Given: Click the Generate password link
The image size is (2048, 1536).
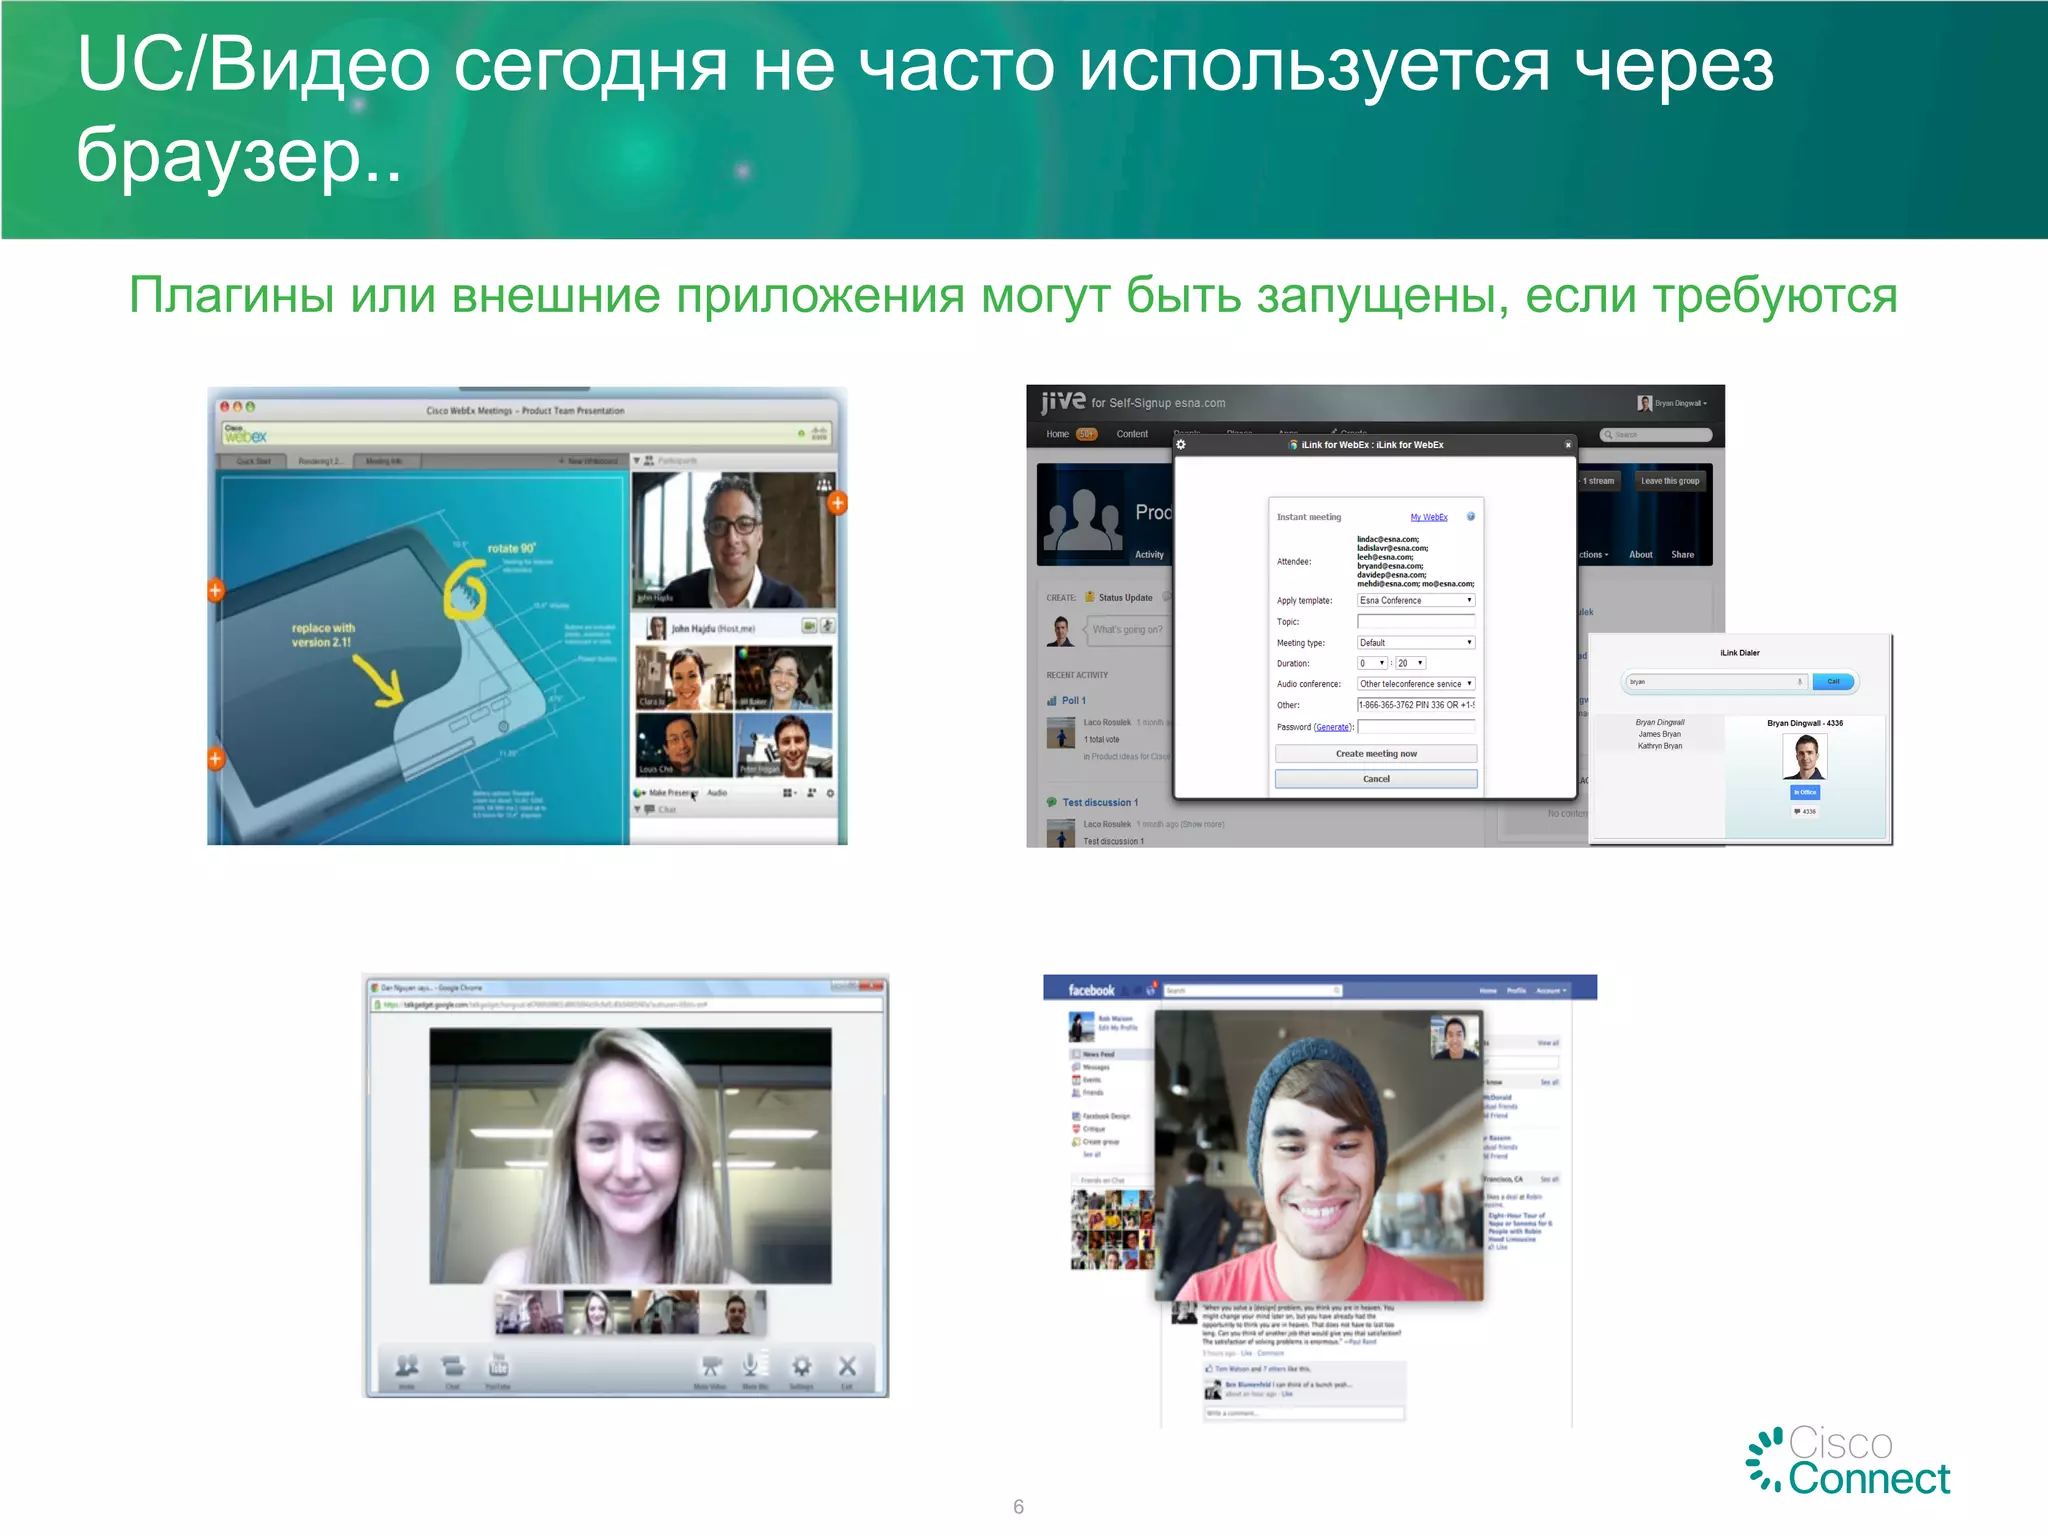Looking at the screenshot, I should click(x=1332, y=727).
